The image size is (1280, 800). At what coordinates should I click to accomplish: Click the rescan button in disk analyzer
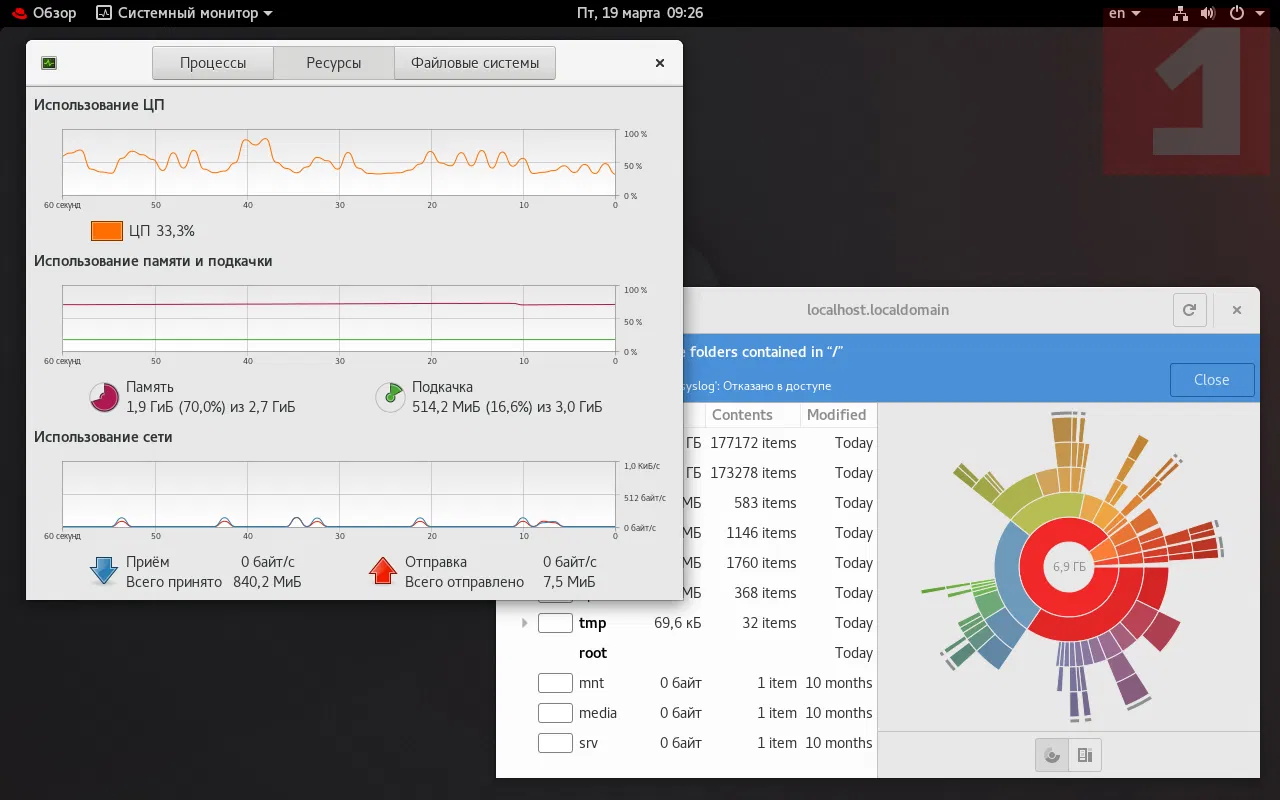(x=1190, y=310)
